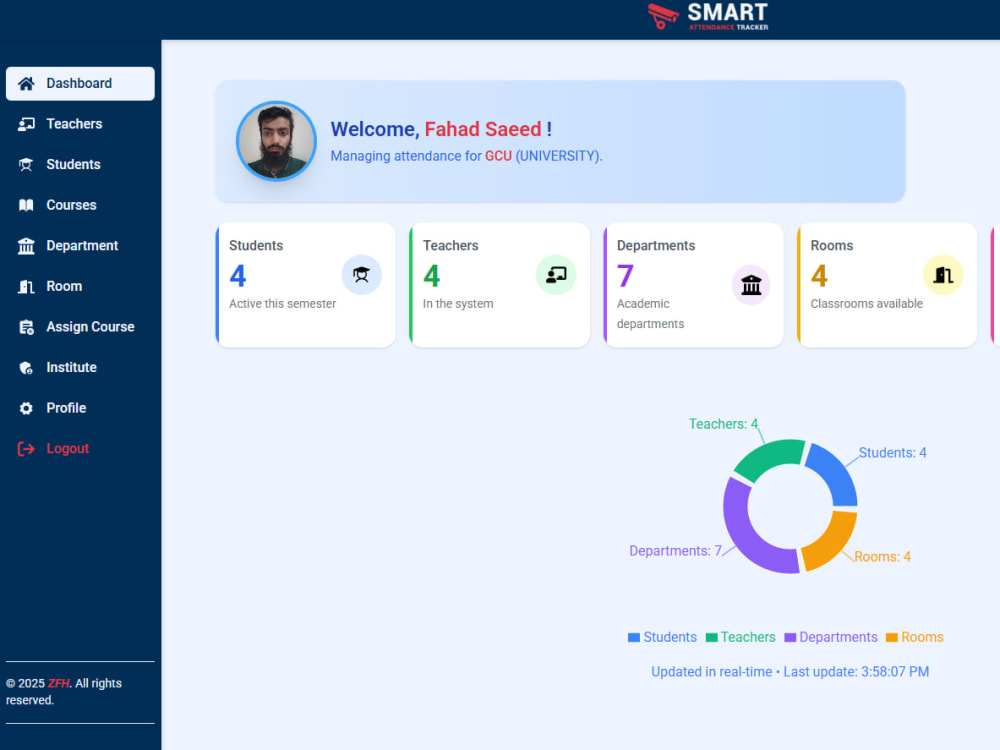Click the green Teachers legend swatch
This screenshot has height=750, width=1000.
pos(711,638)
